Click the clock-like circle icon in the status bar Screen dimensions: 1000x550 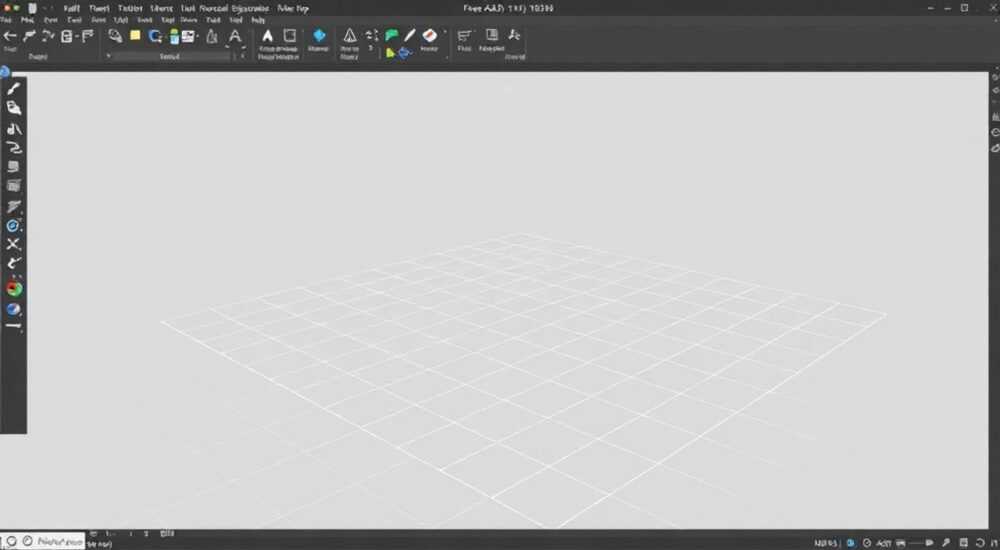[x=867, y=543]
